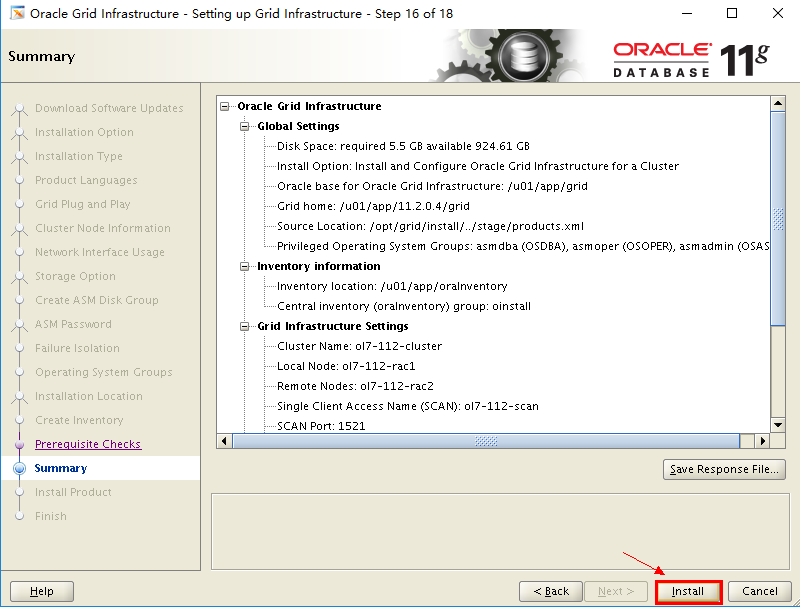
Task: Click the Operating System Groups step
Action: click(104, 372)
